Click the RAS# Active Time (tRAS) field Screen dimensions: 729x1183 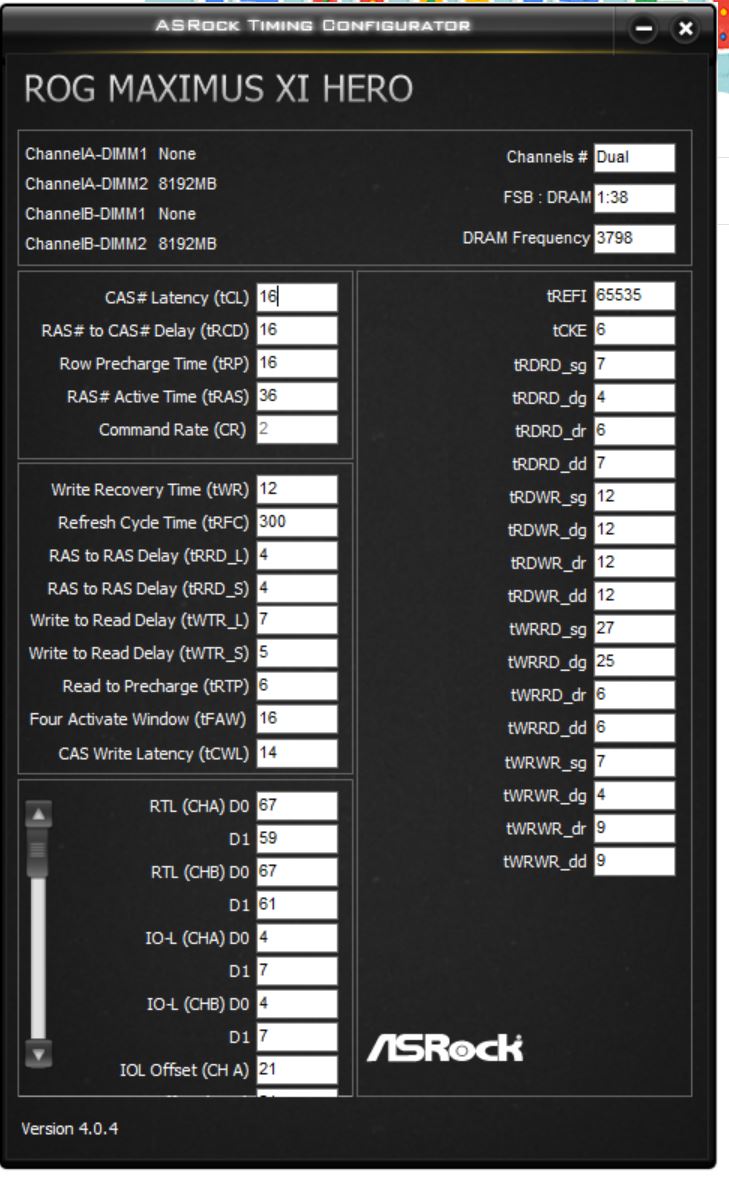coord(297,397)
